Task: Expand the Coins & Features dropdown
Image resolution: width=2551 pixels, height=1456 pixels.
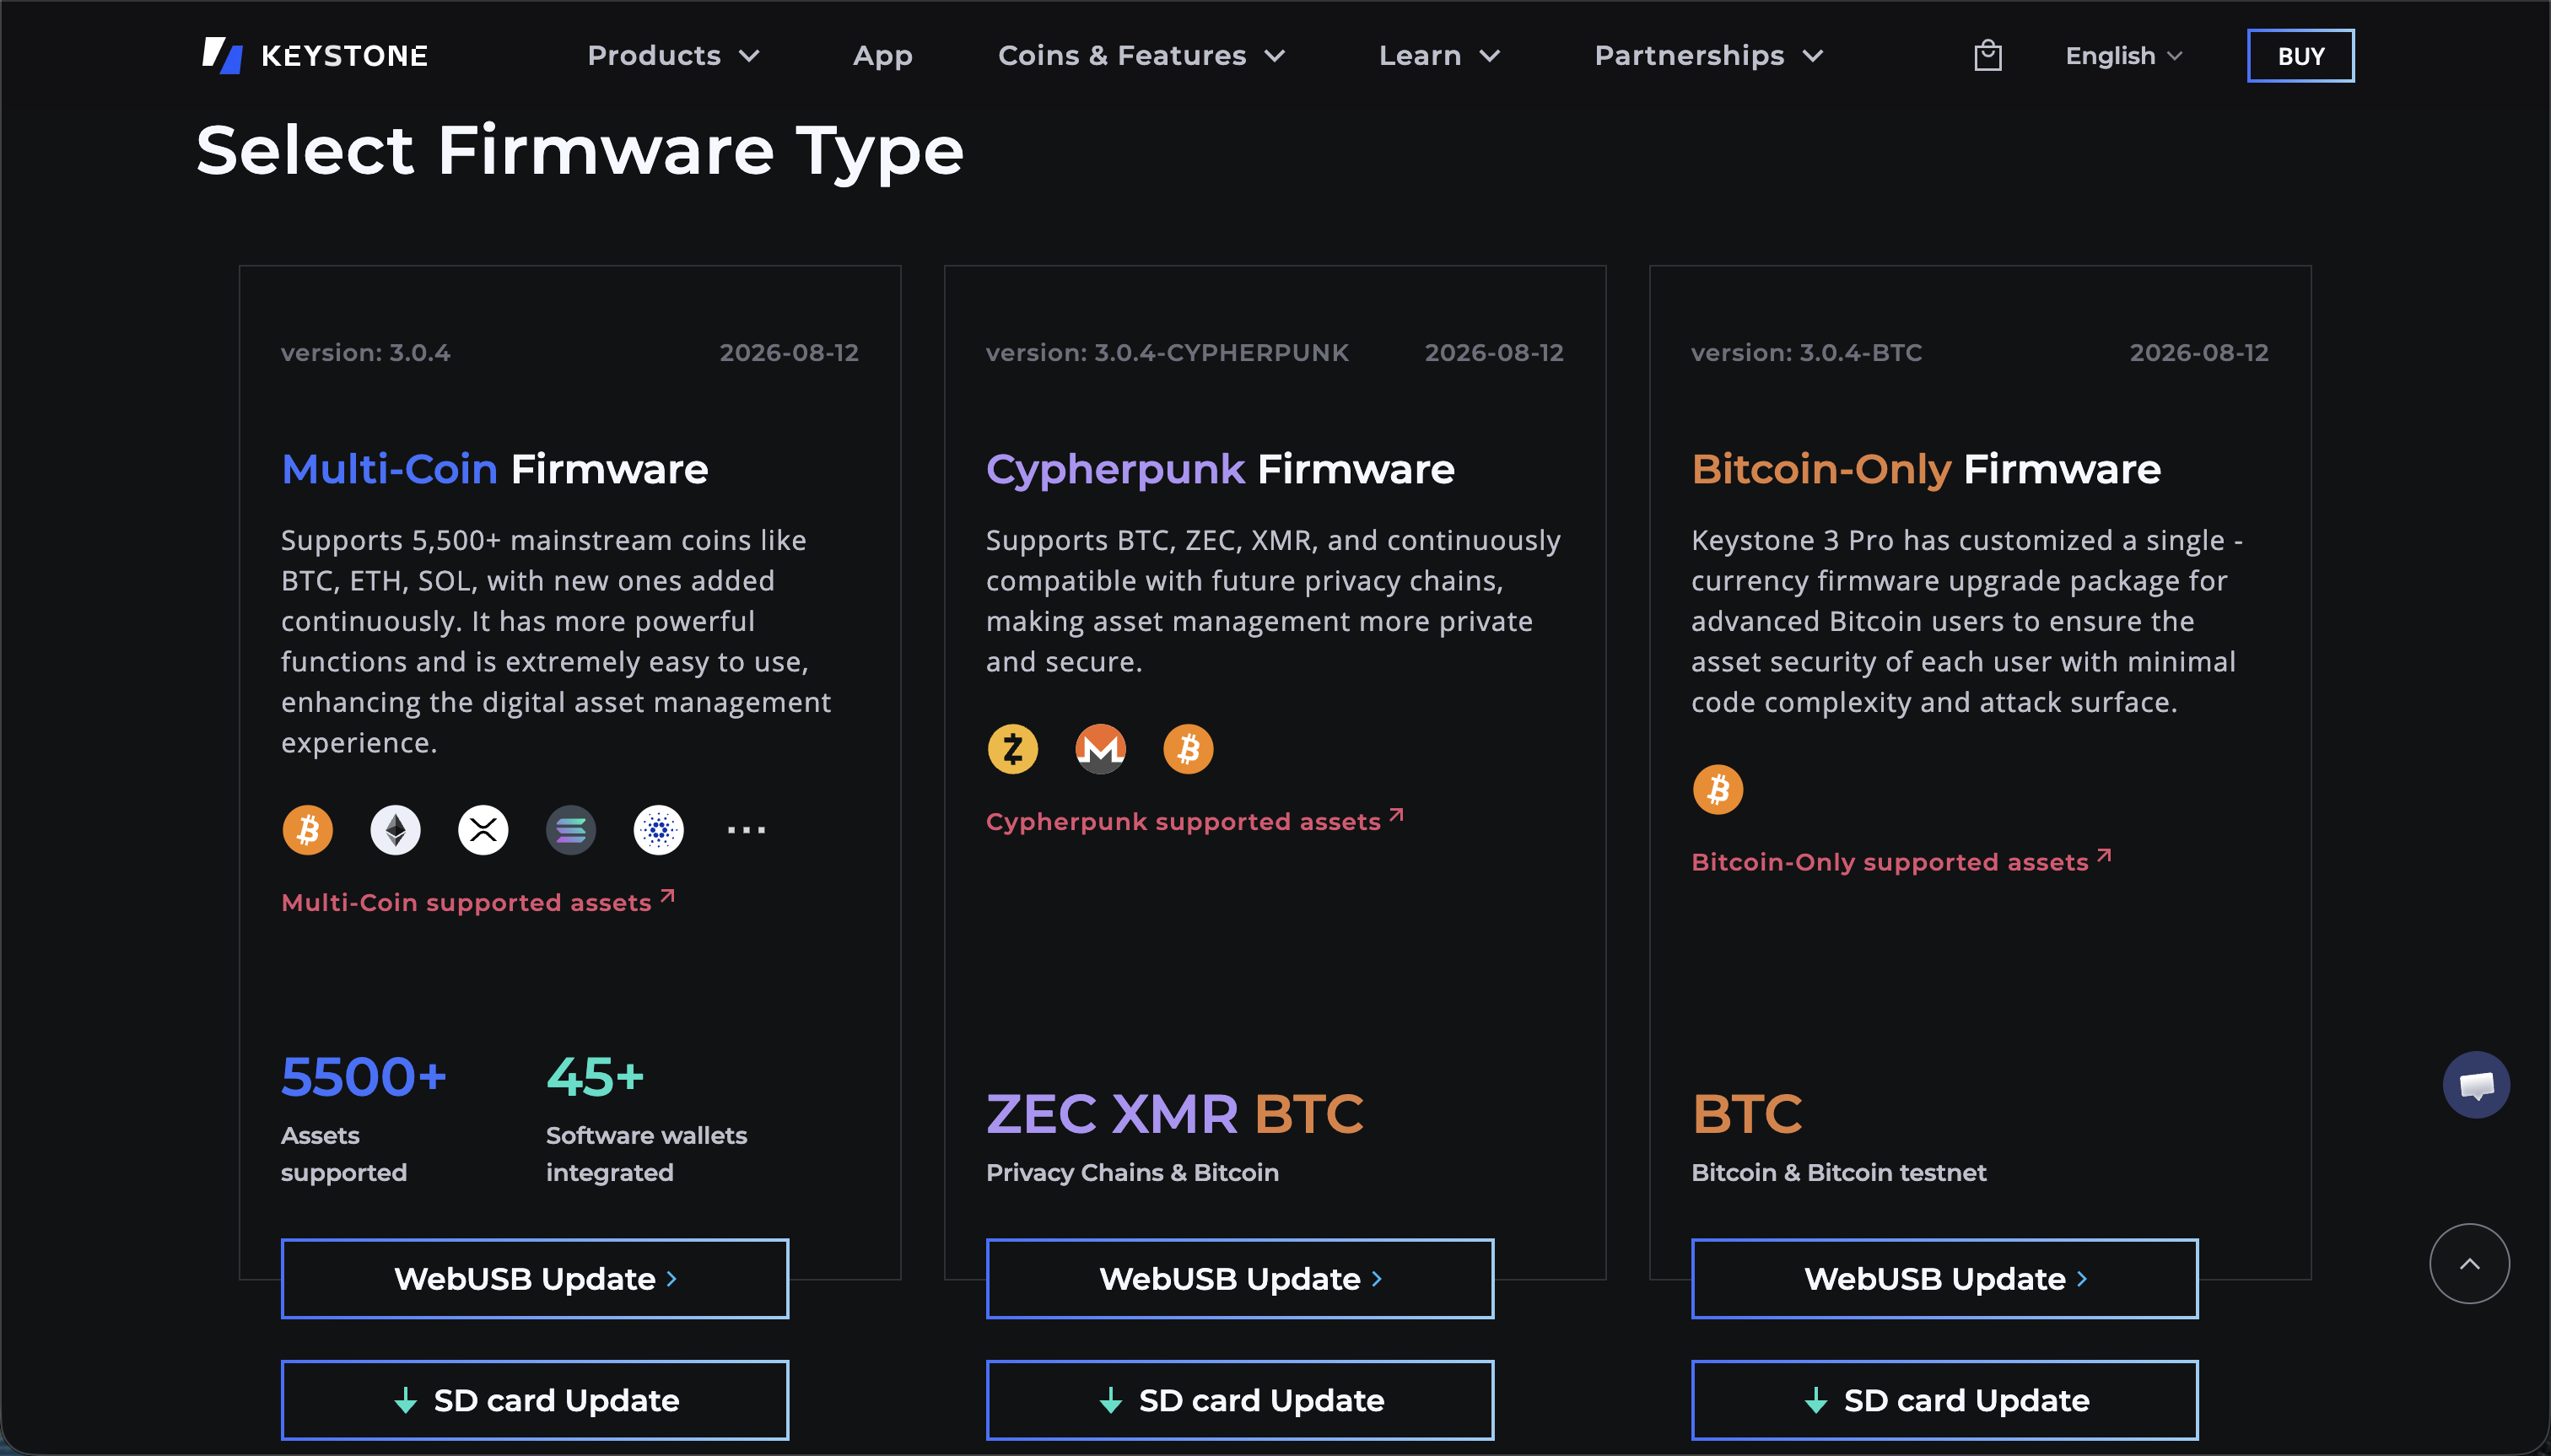Action: point(1141,55)
